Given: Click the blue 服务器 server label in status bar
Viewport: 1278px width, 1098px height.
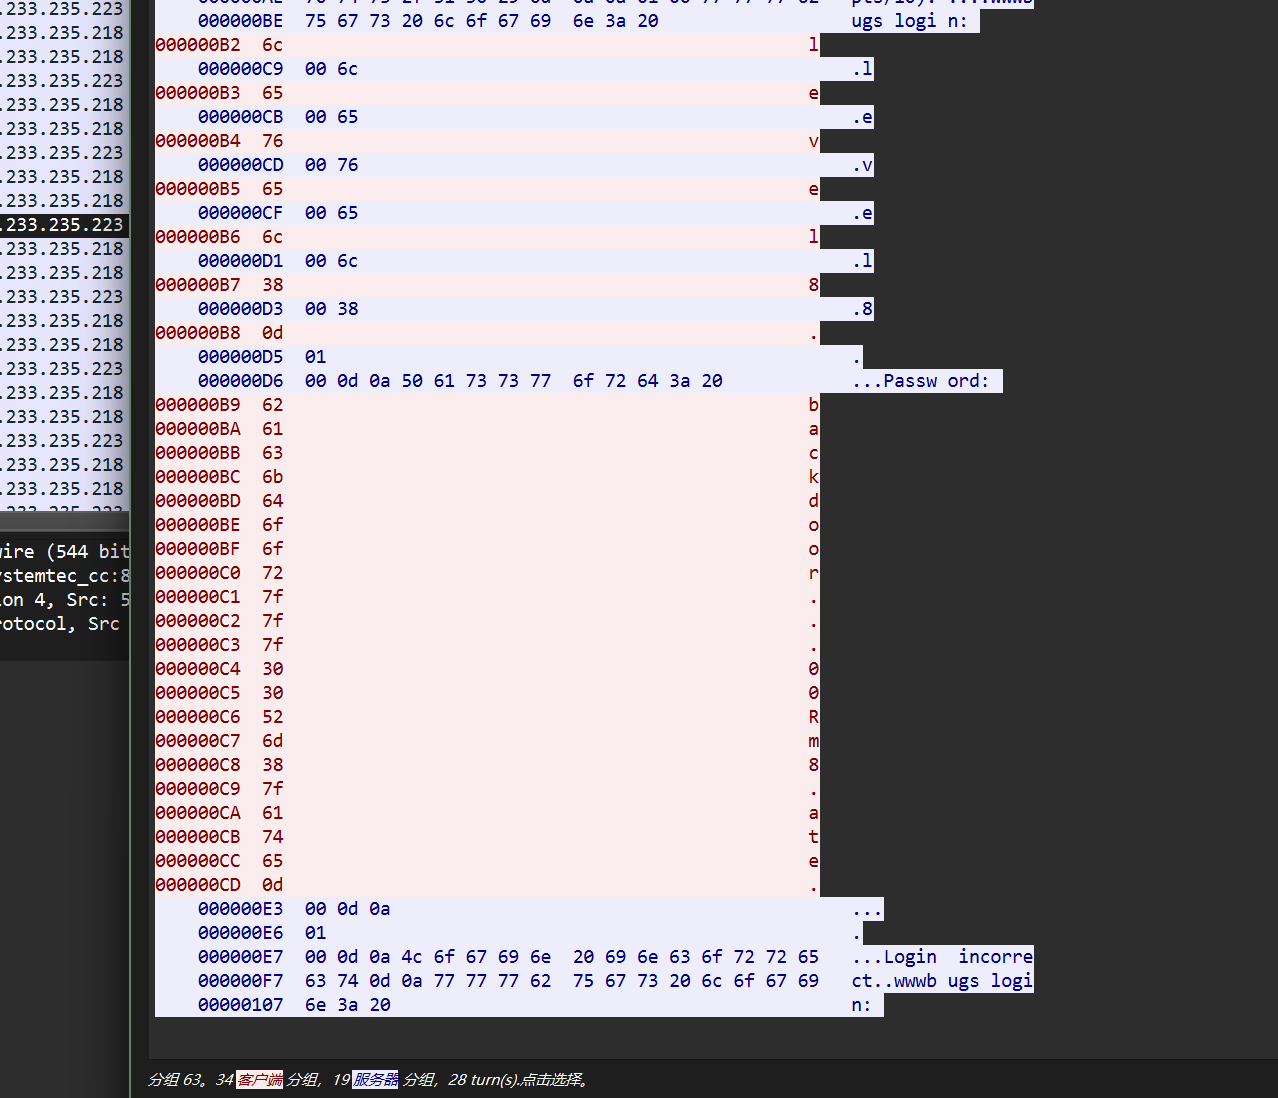Looking at the screenshot, I should (375, 1080).
